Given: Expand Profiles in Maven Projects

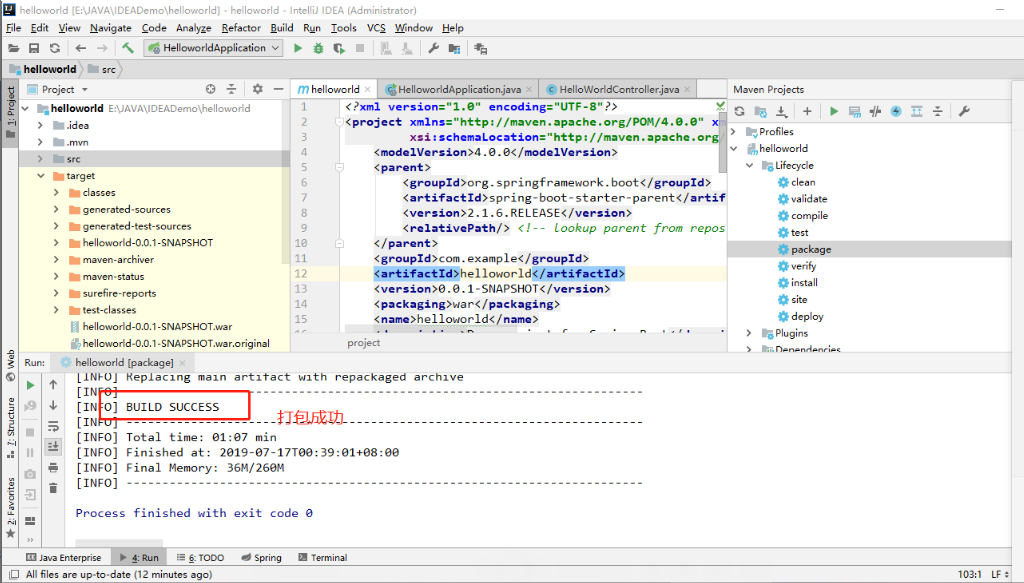Looking at the screenshot, I should (x=733, y=132).
